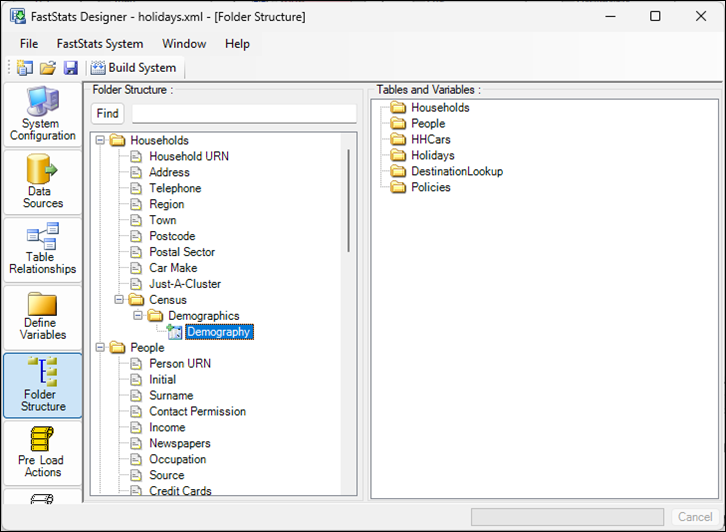This screenshot has height=532, width=726.
Task: Select HHCars label in right pane
Action: coord(431,139)
